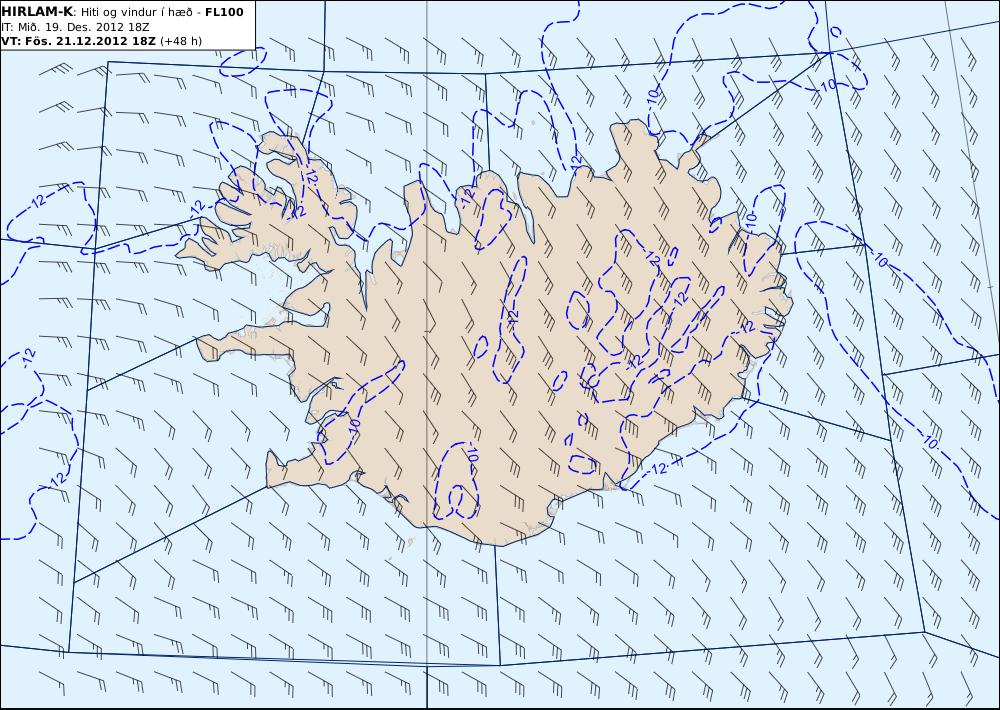The height and width of the screenshot is (710, 1000).
Task: Select the 'Hiti og vindur í hæð' caption
Action: coord(139,12)
